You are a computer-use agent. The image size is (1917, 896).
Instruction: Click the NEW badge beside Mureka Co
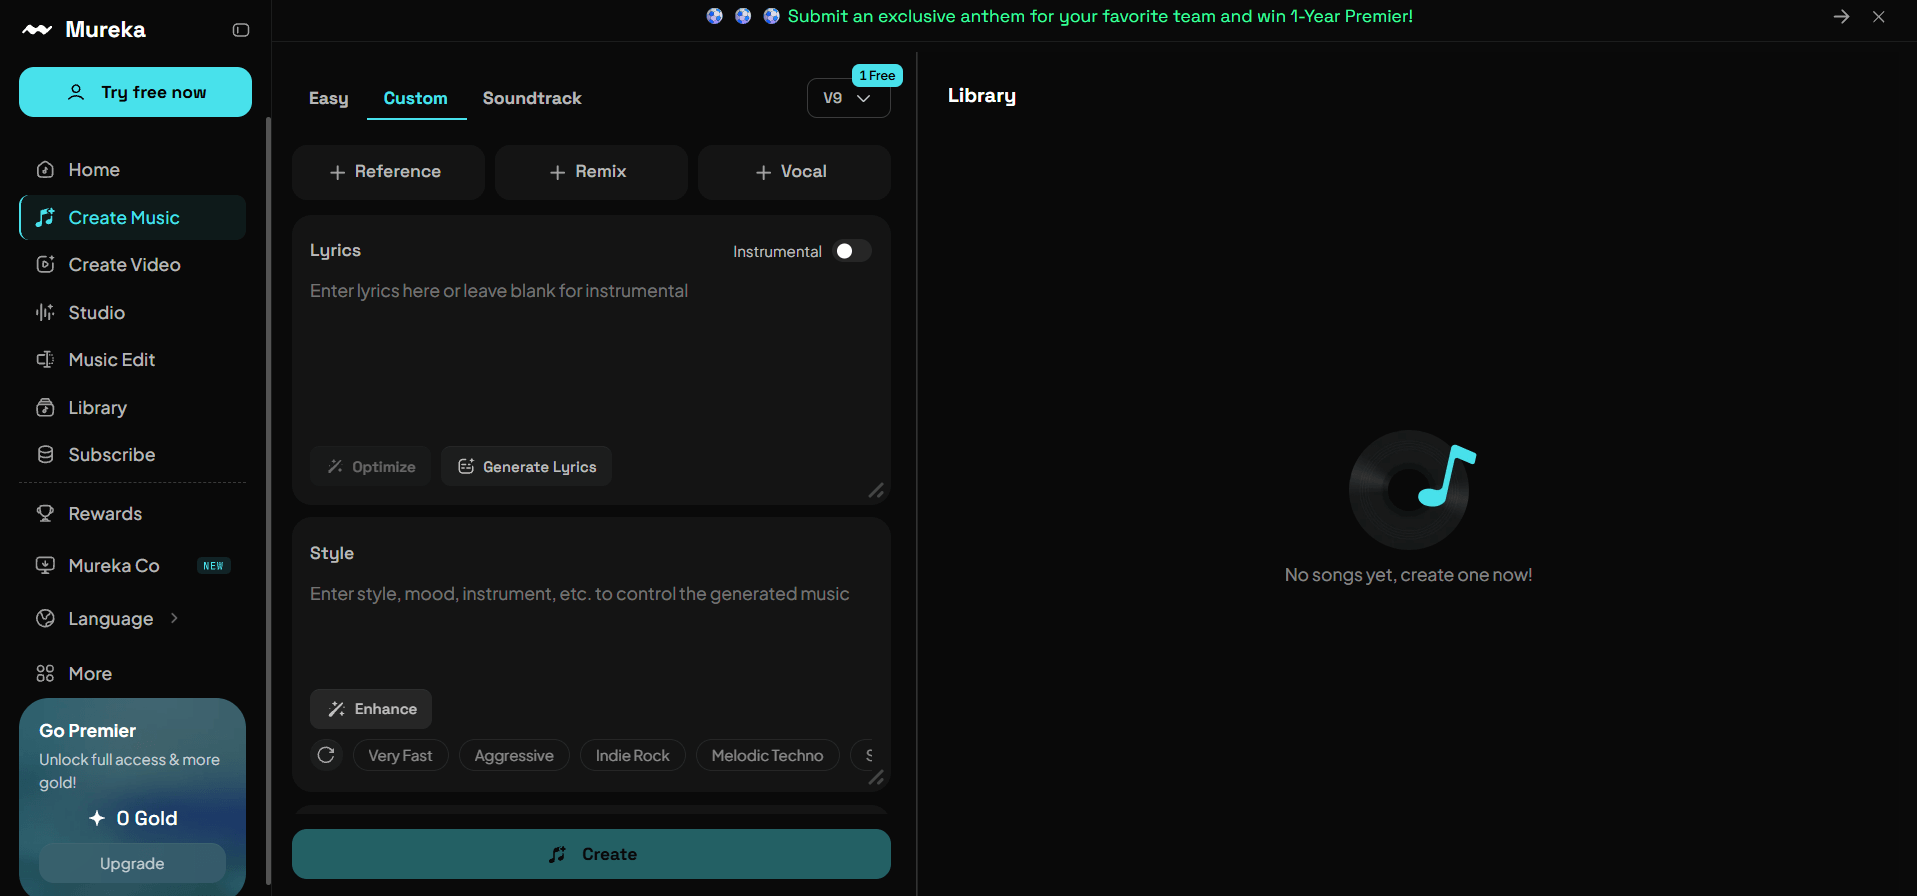tap(214, 566)
